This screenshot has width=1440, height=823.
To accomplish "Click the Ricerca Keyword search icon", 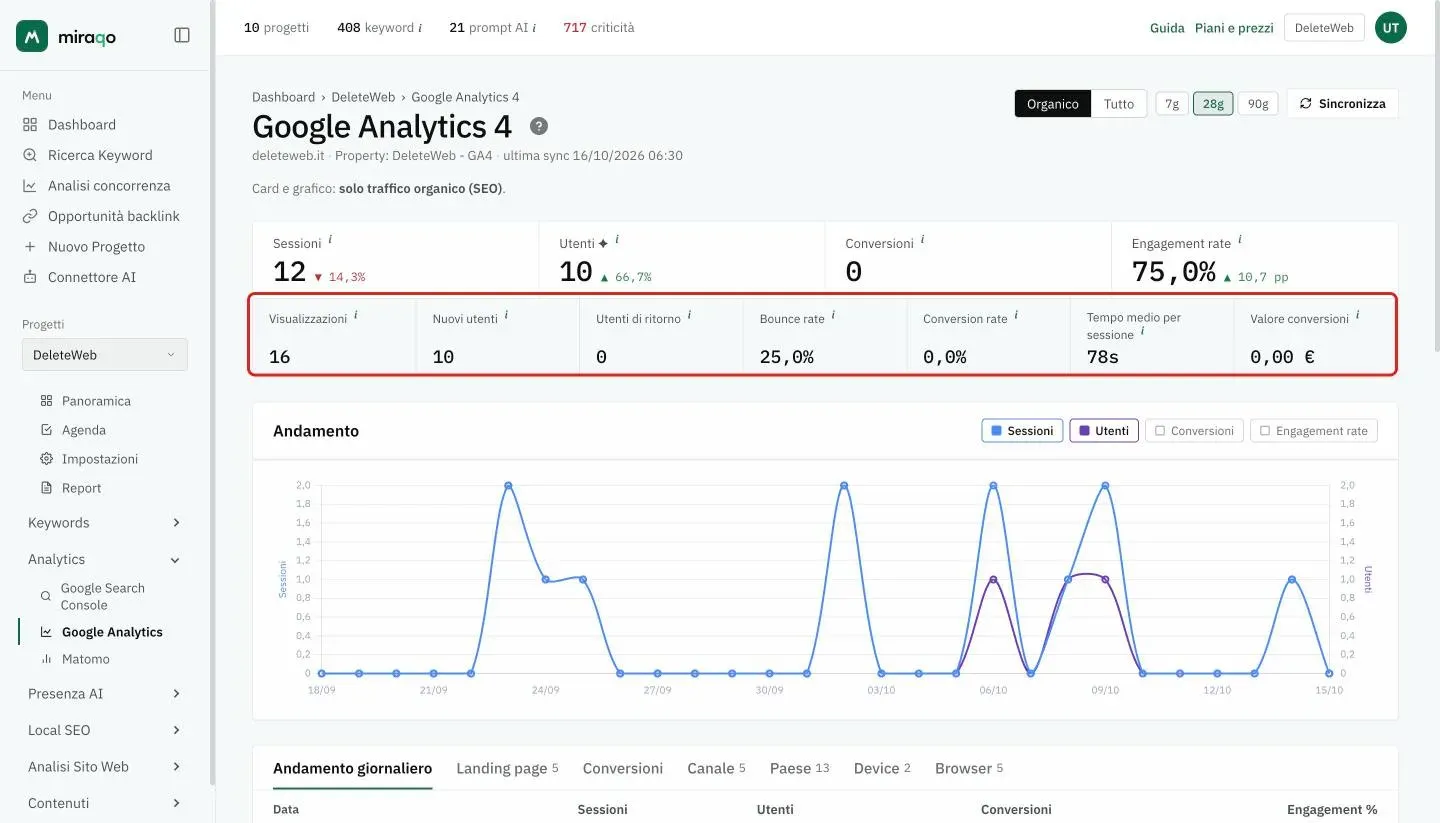I will 29,155.
